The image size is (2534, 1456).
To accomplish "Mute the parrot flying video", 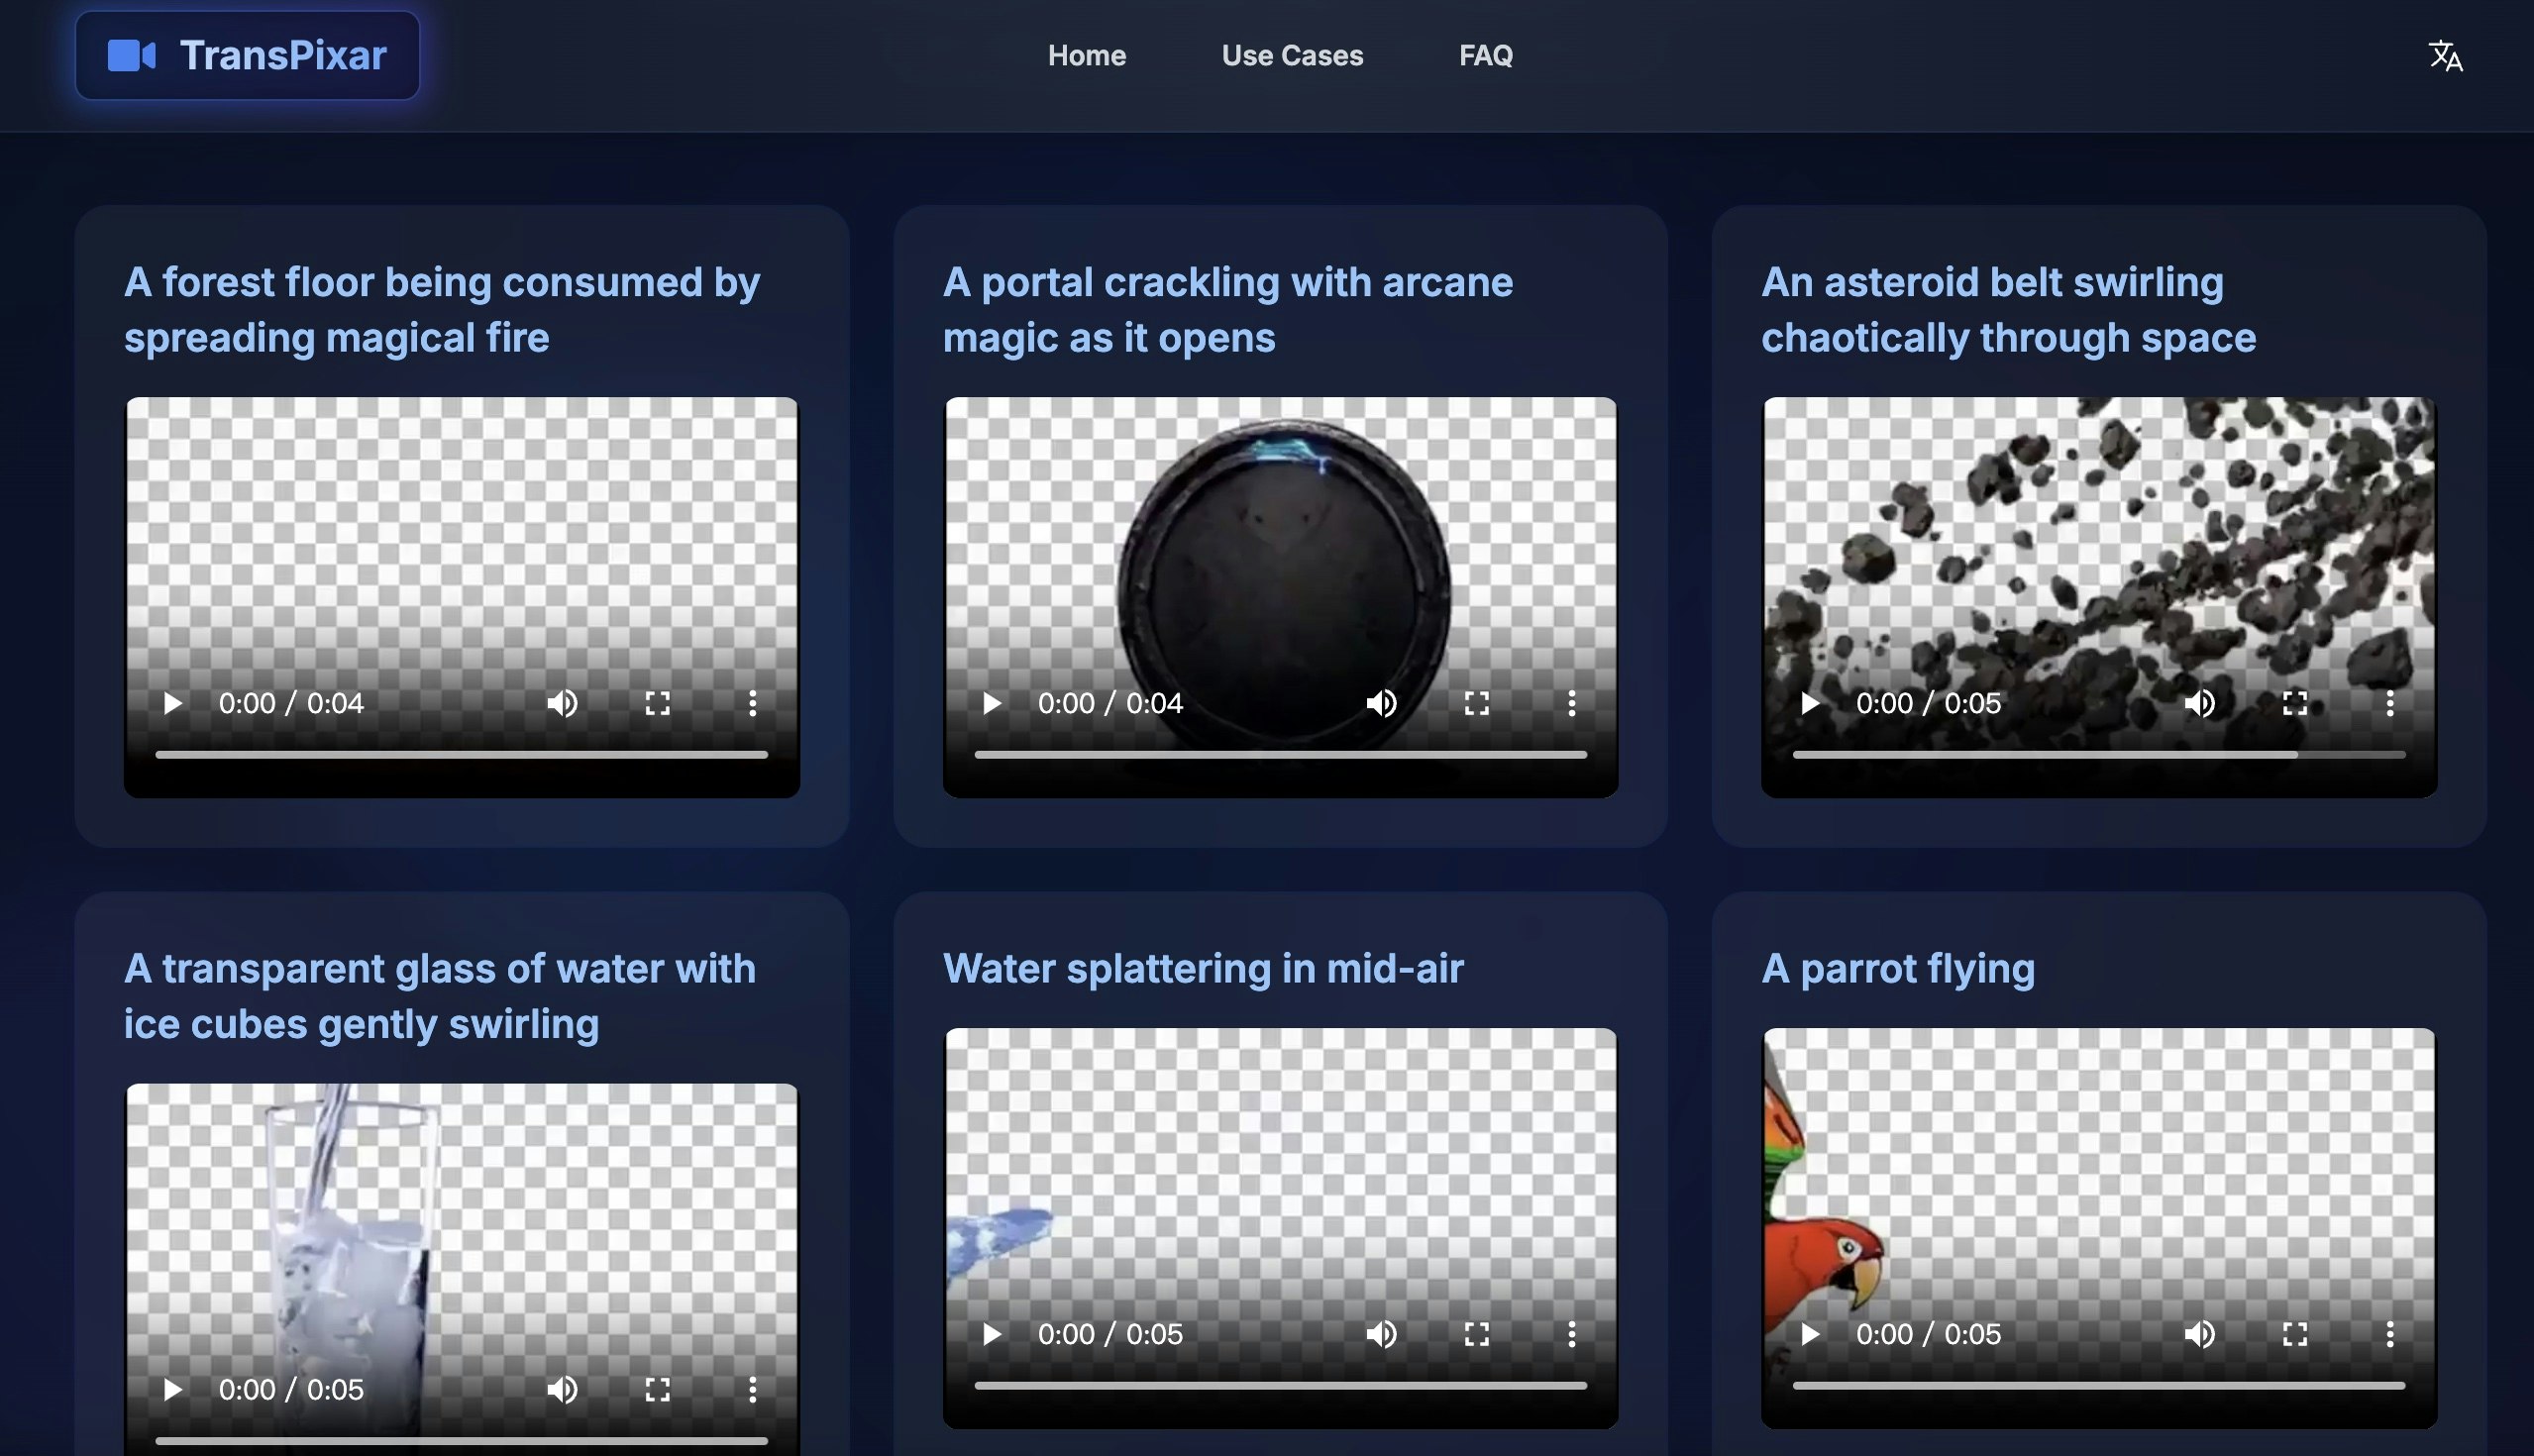I will tap(2199, 1334).
